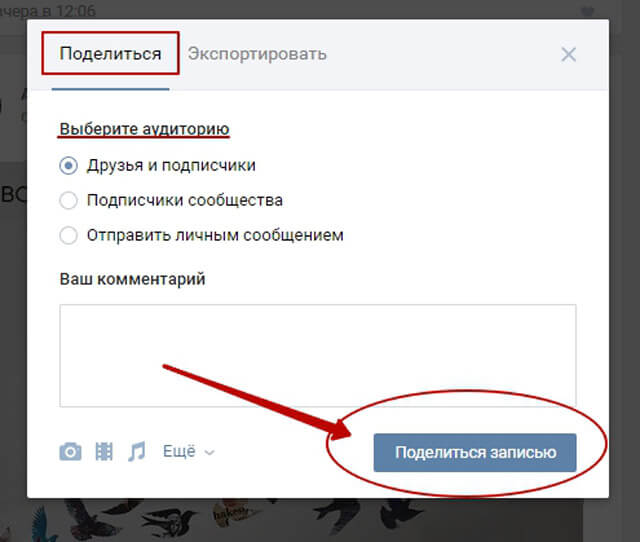
Task: Expand the chevron arrow beside 'Ещё'
Action: 209,453
